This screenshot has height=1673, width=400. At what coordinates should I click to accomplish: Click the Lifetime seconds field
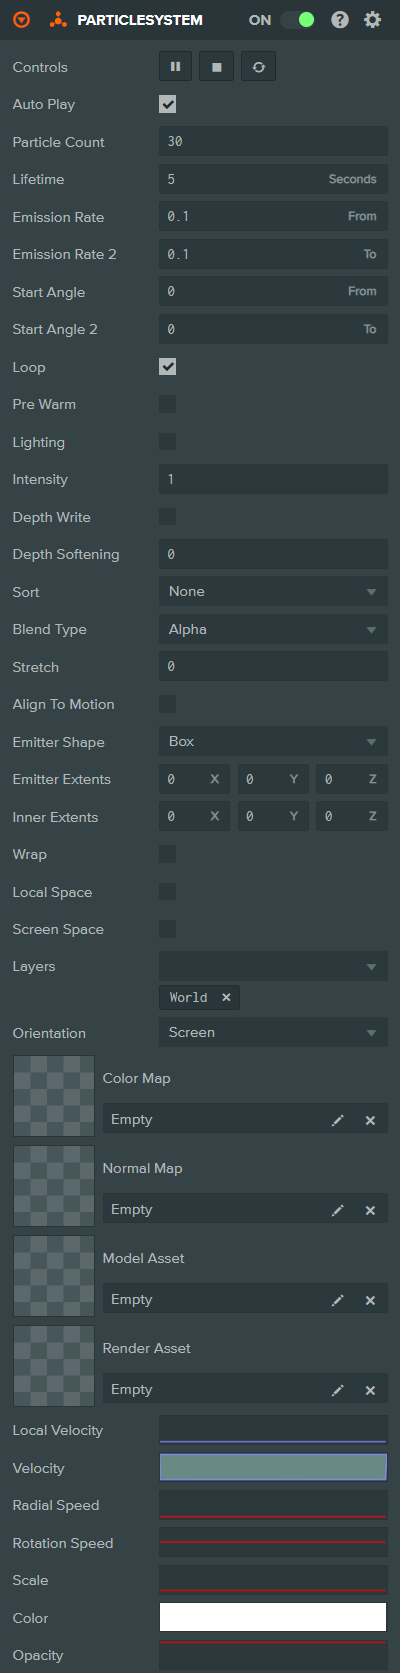[x=273, y=179]
